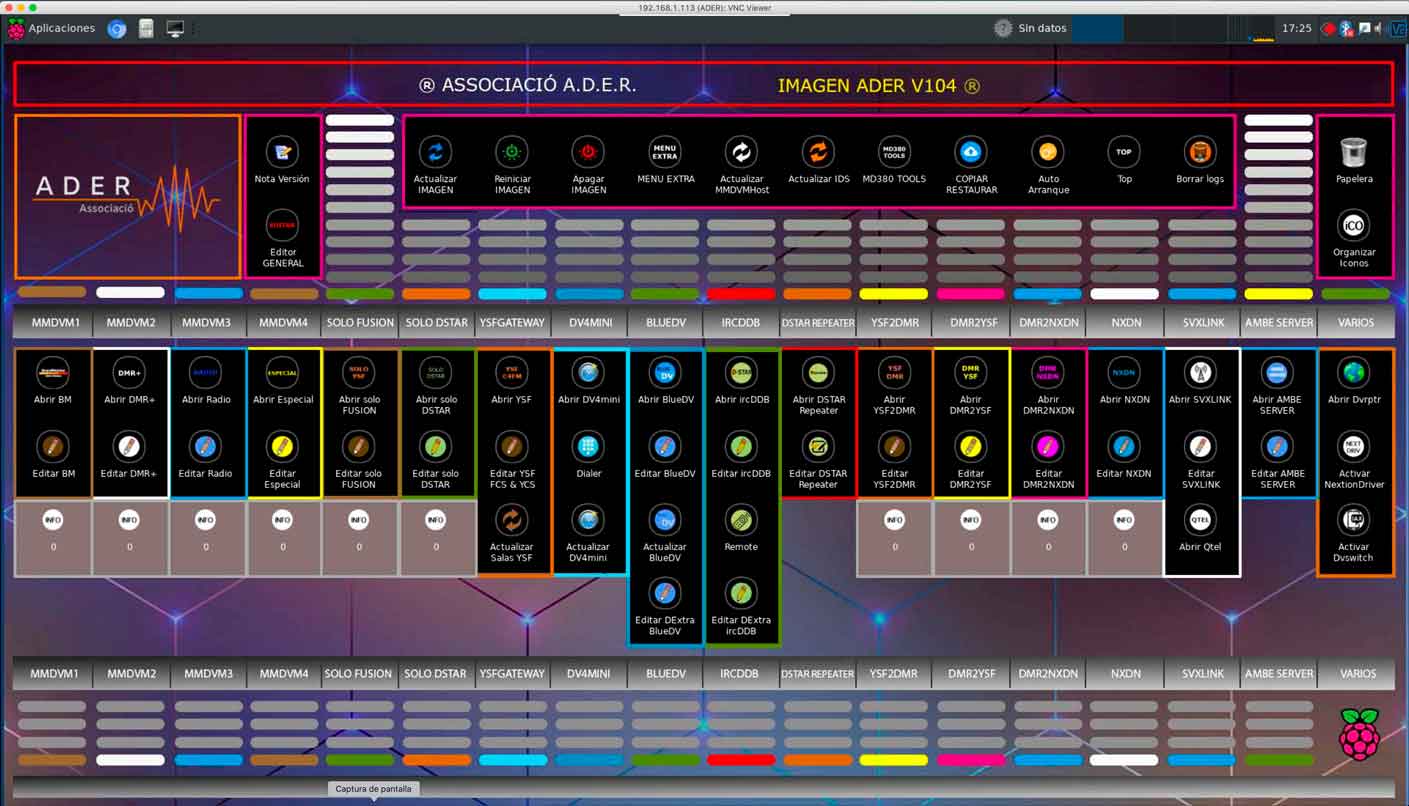The image size is (1409, 806).
Task: Click the Captura de pantalla label
Action: [373, 789]
